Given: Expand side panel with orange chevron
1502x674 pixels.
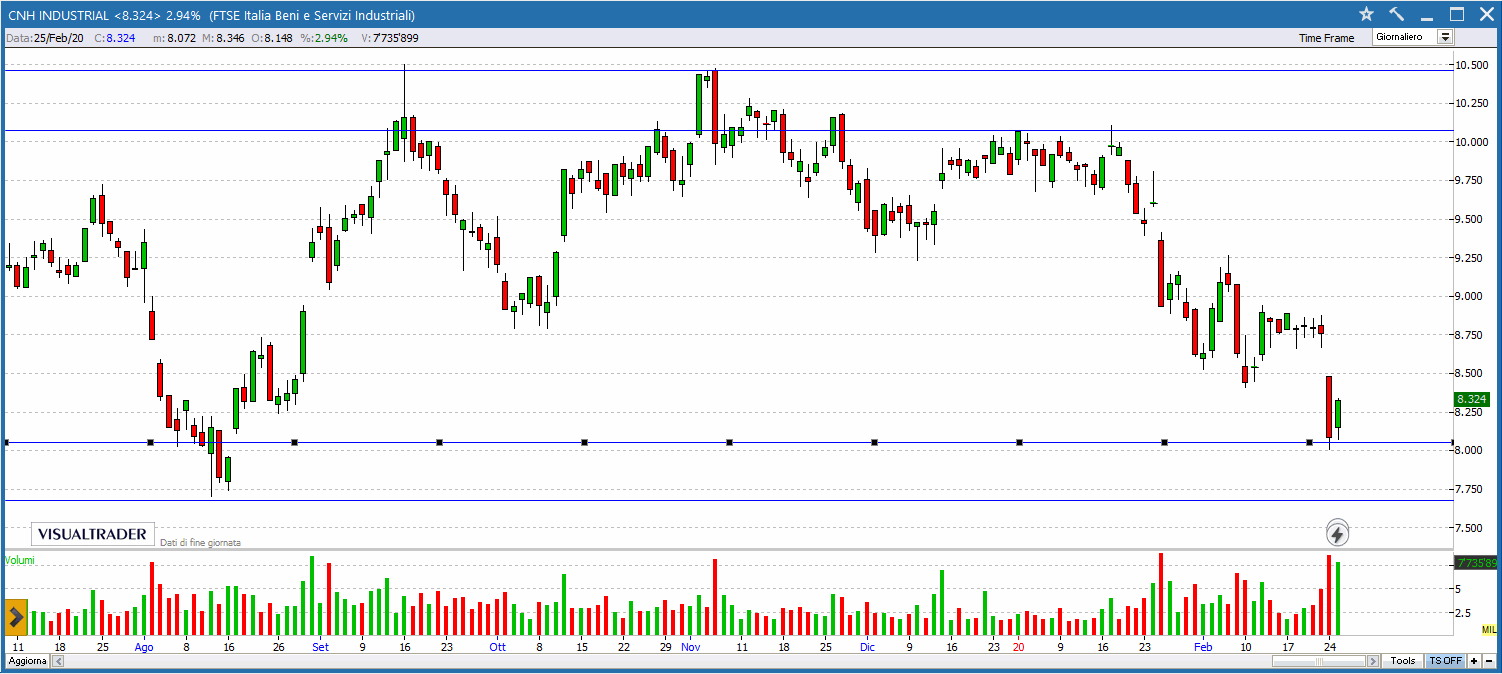Looking at the screenshot, I should (x=15, y=616).
